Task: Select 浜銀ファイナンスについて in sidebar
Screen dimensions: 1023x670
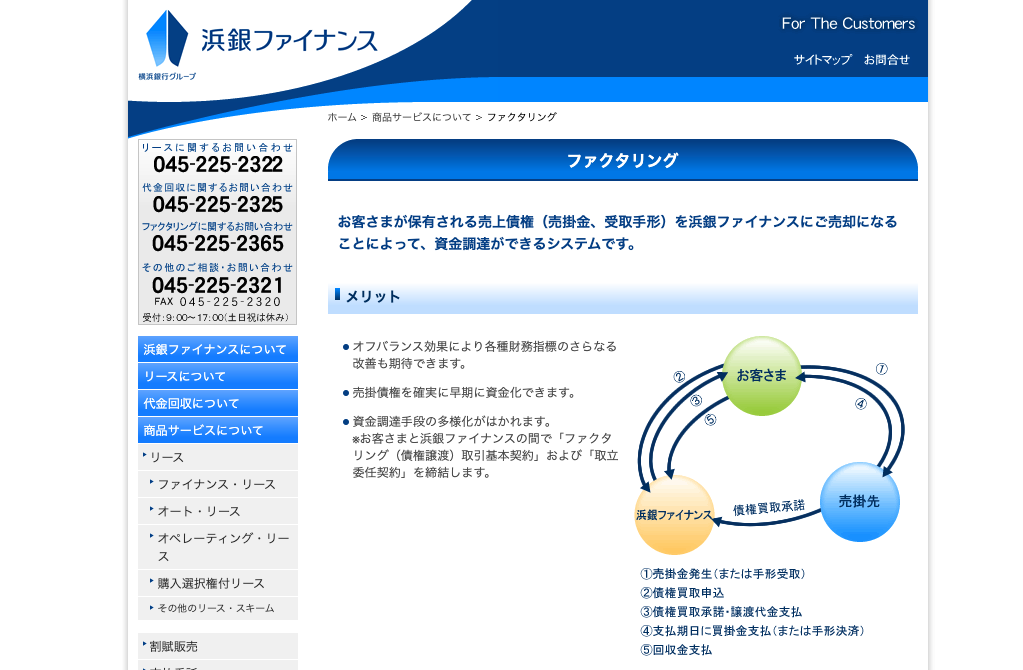Action: (x=217, y=349)
